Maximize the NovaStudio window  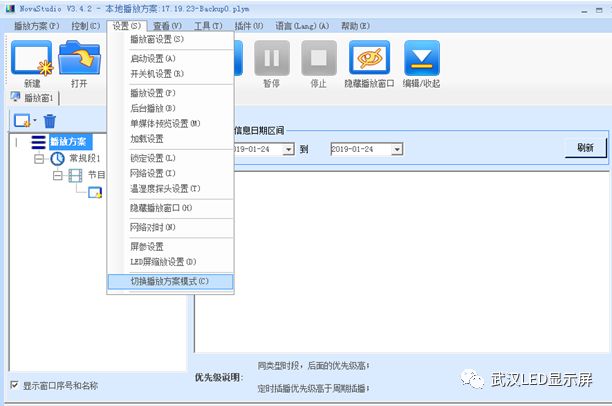[x=599, y=11]
